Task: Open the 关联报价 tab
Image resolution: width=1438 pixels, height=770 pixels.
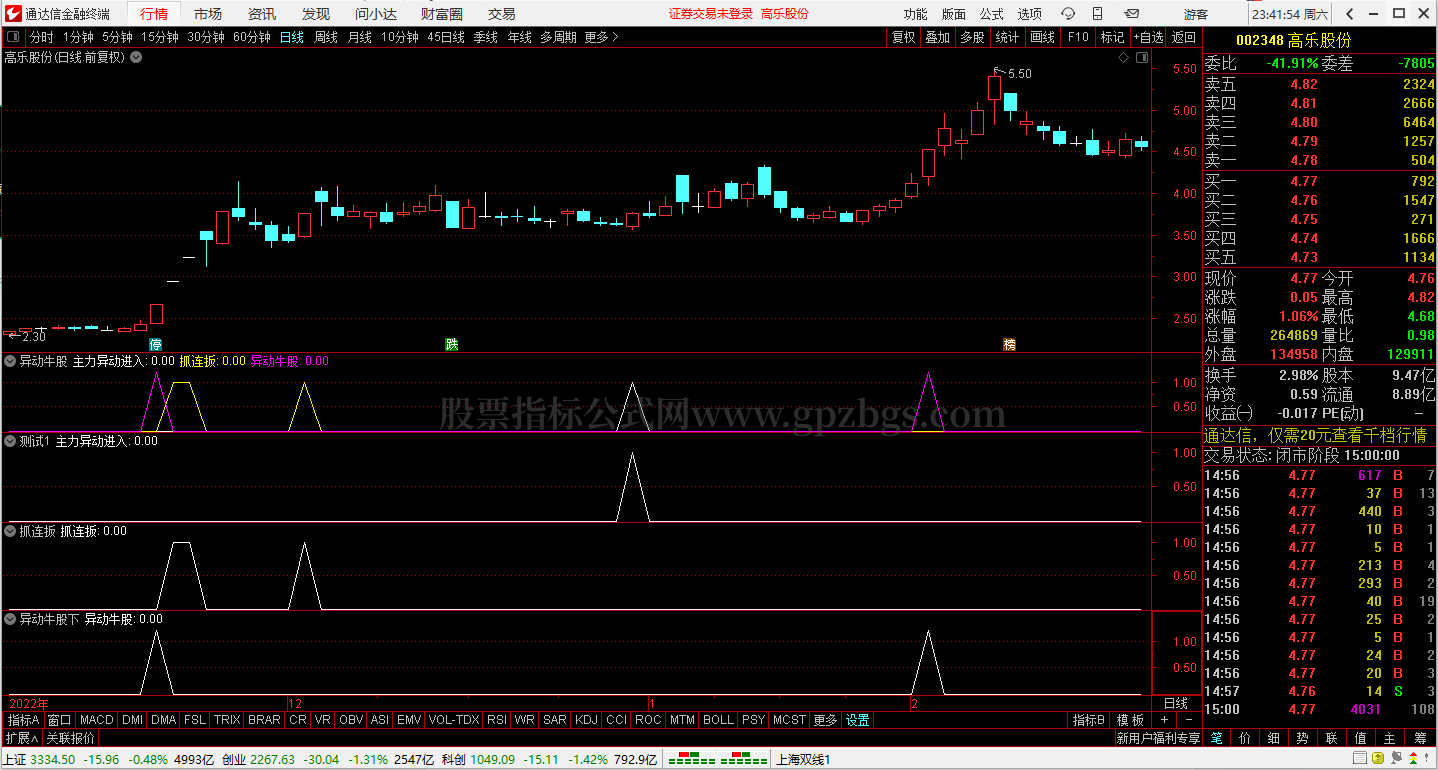Action: [71, 738]
